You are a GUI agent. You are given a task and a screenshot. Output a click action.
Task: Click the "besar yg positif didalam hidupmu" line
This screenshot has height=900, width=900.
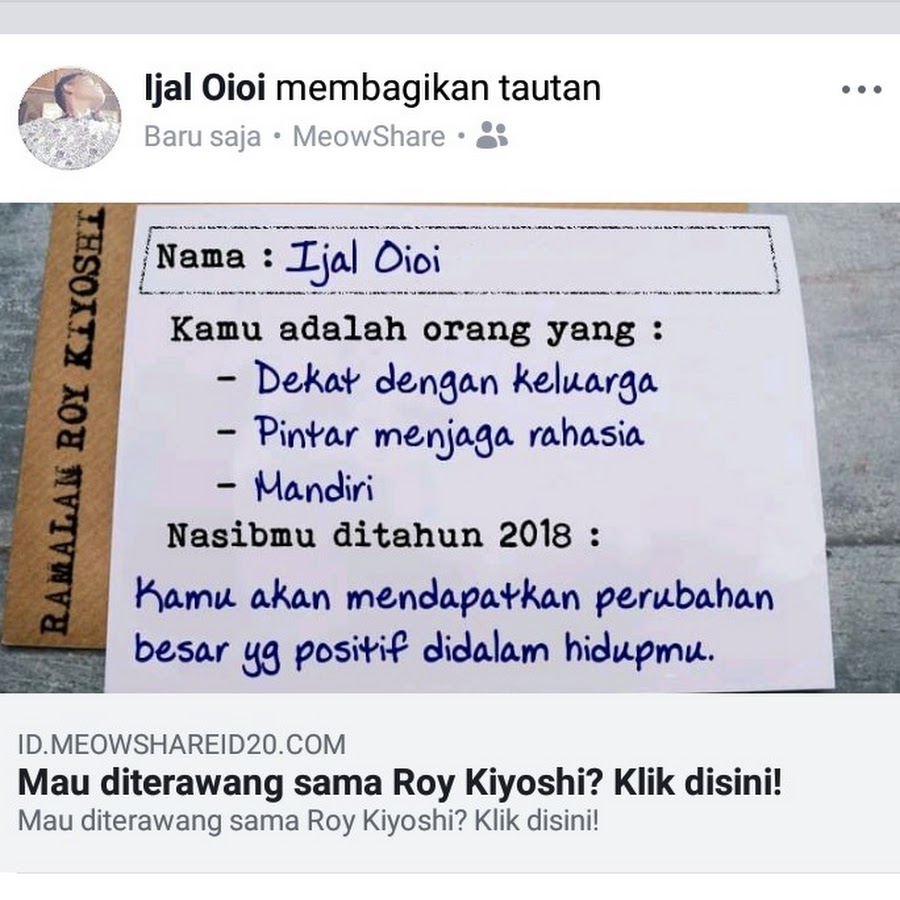425,651
